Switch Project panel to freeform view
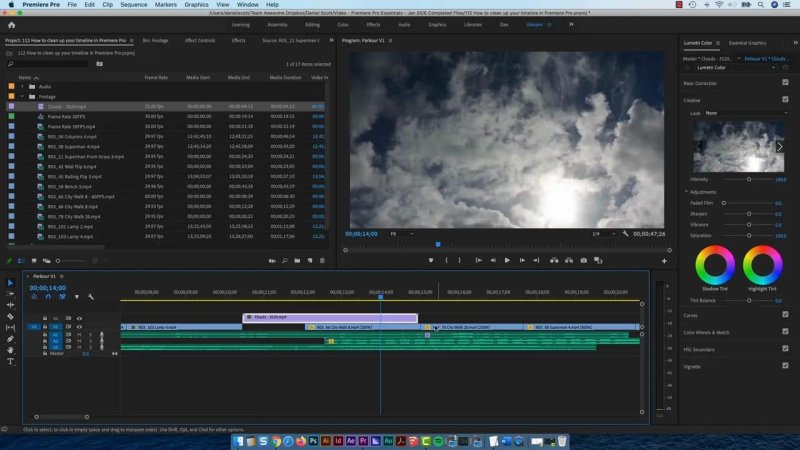Viewport: 800px width, 450px height. tap(46, 261)
